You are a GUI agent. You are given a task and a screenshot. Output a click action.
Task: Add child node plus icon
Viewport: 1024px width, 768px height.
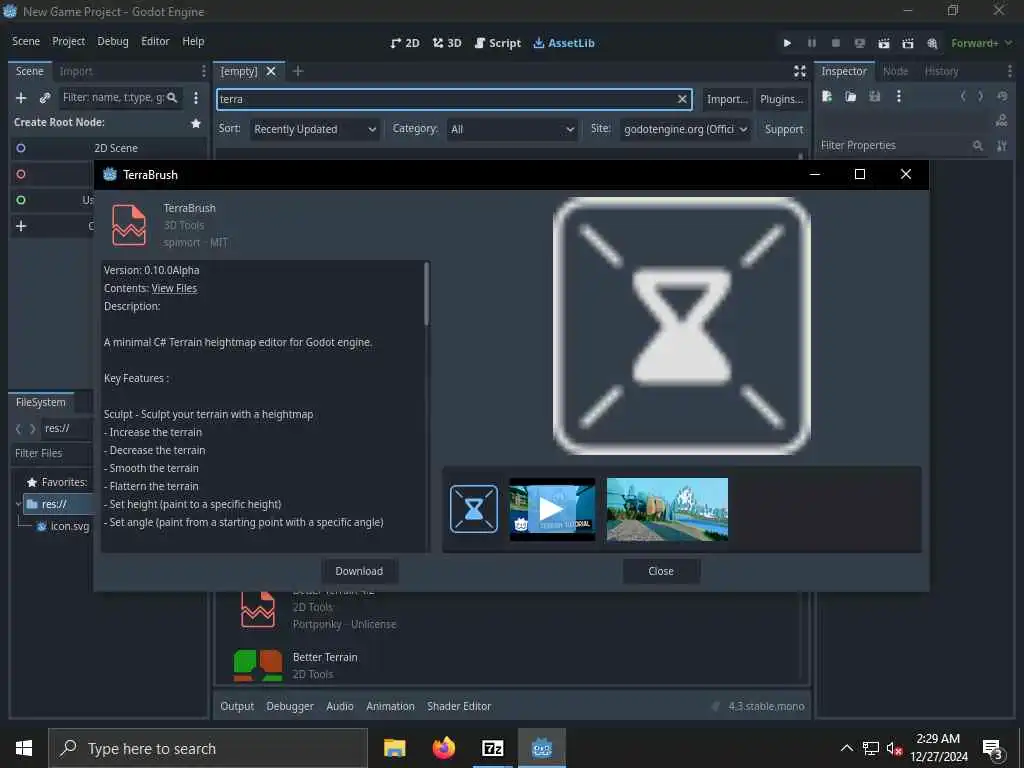click(21, 97)
